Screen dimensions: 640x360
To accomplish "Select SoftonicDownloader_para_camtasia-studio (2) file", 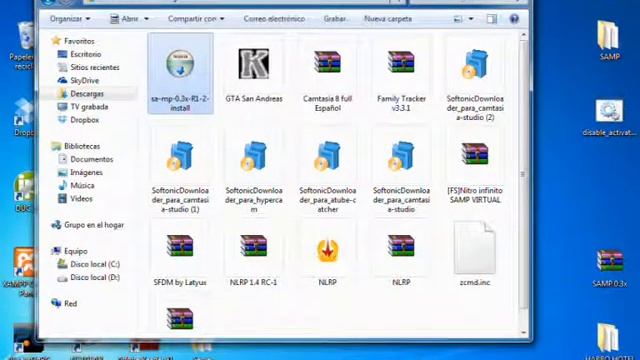I will [475, 84].
